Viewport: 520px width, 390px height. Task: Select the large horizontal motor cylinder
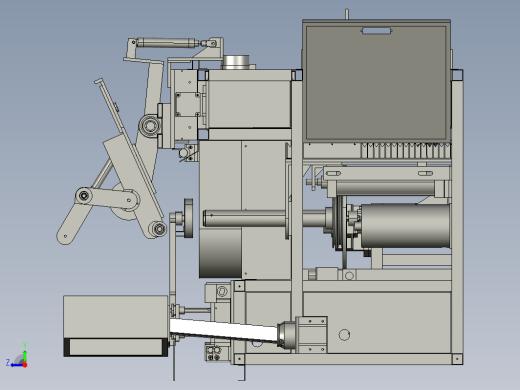click(x=406, y=226)
